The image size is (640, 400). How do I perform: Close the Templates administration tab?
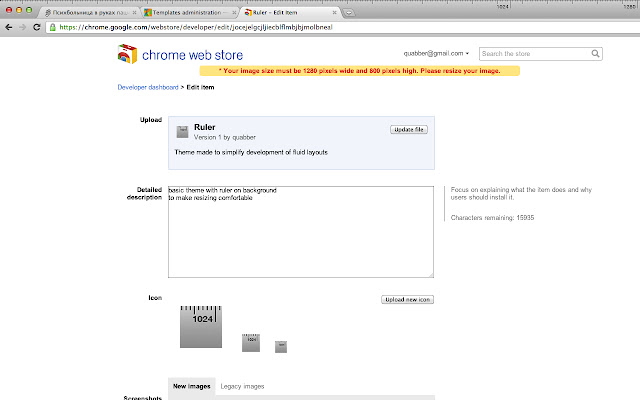[x=234, y=13]
